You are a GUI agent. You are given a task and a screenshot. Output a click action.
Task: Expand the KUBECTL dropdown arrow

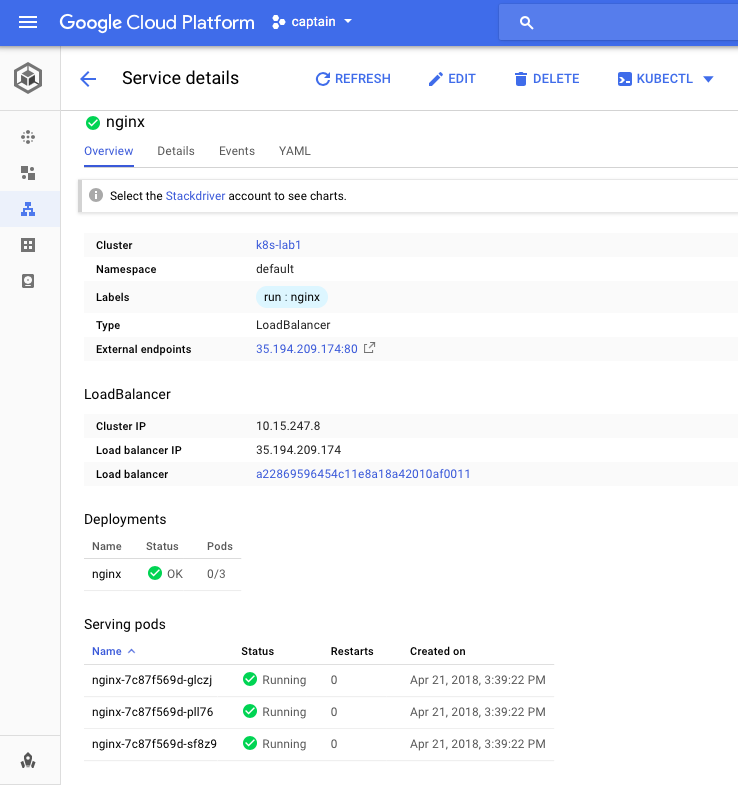[x=708, y=79]
